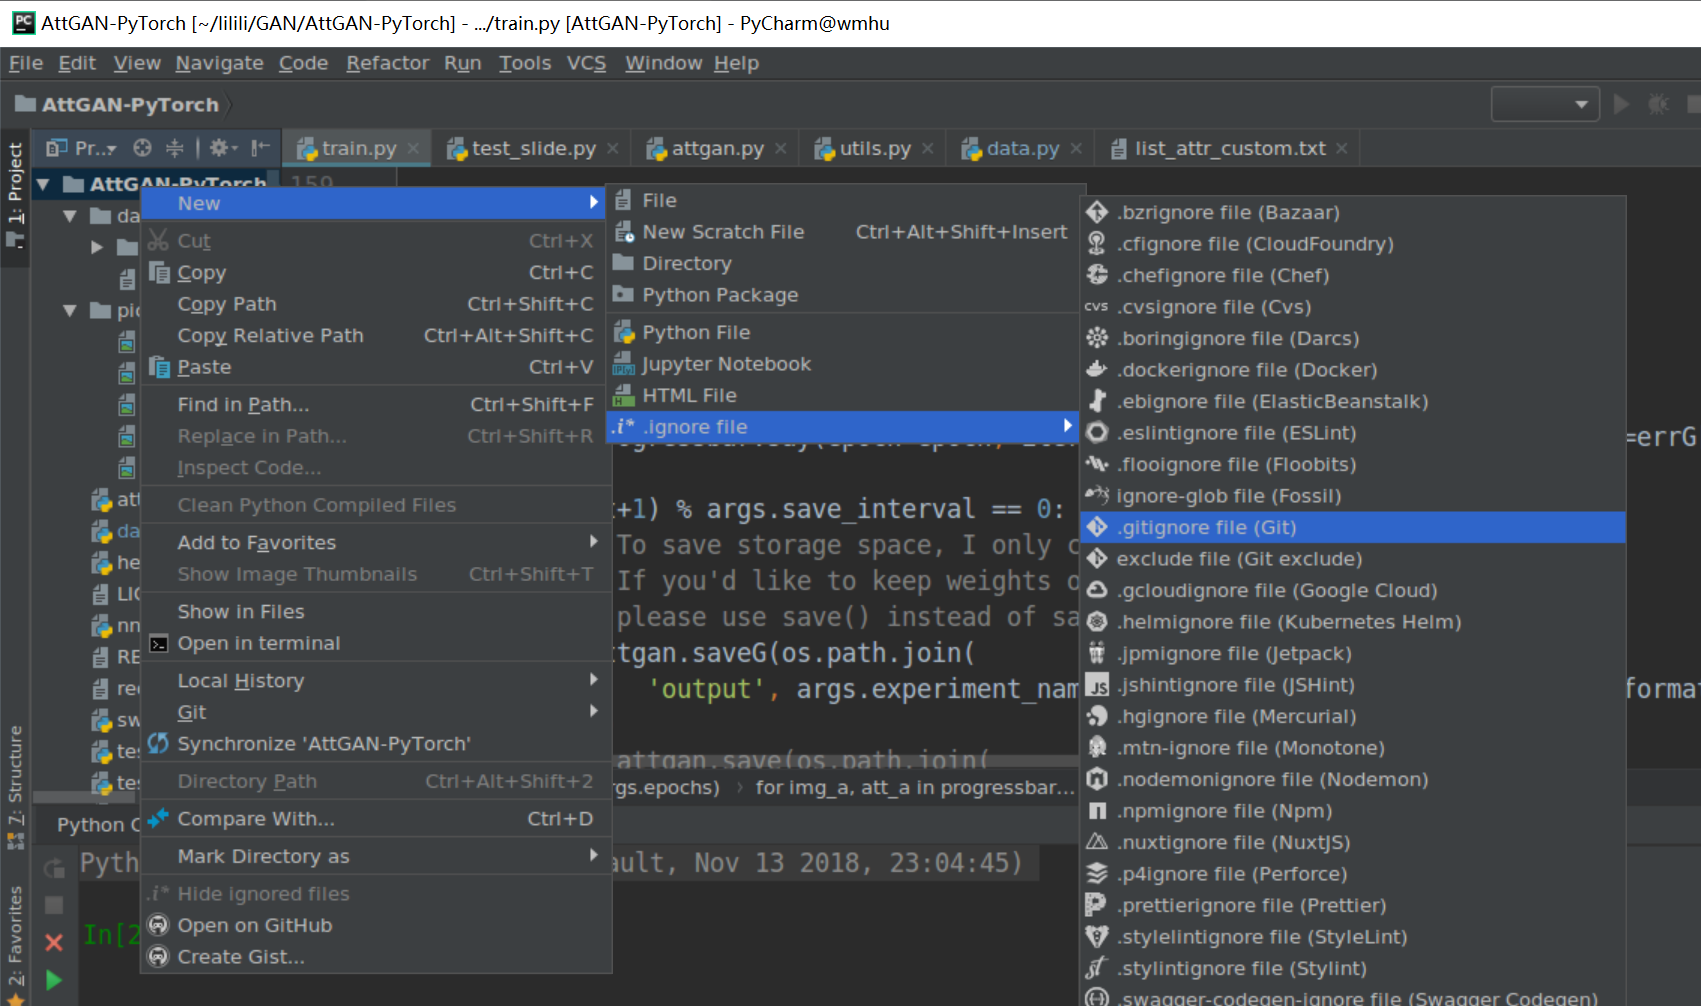Open the Tools menu

(525, 63)
